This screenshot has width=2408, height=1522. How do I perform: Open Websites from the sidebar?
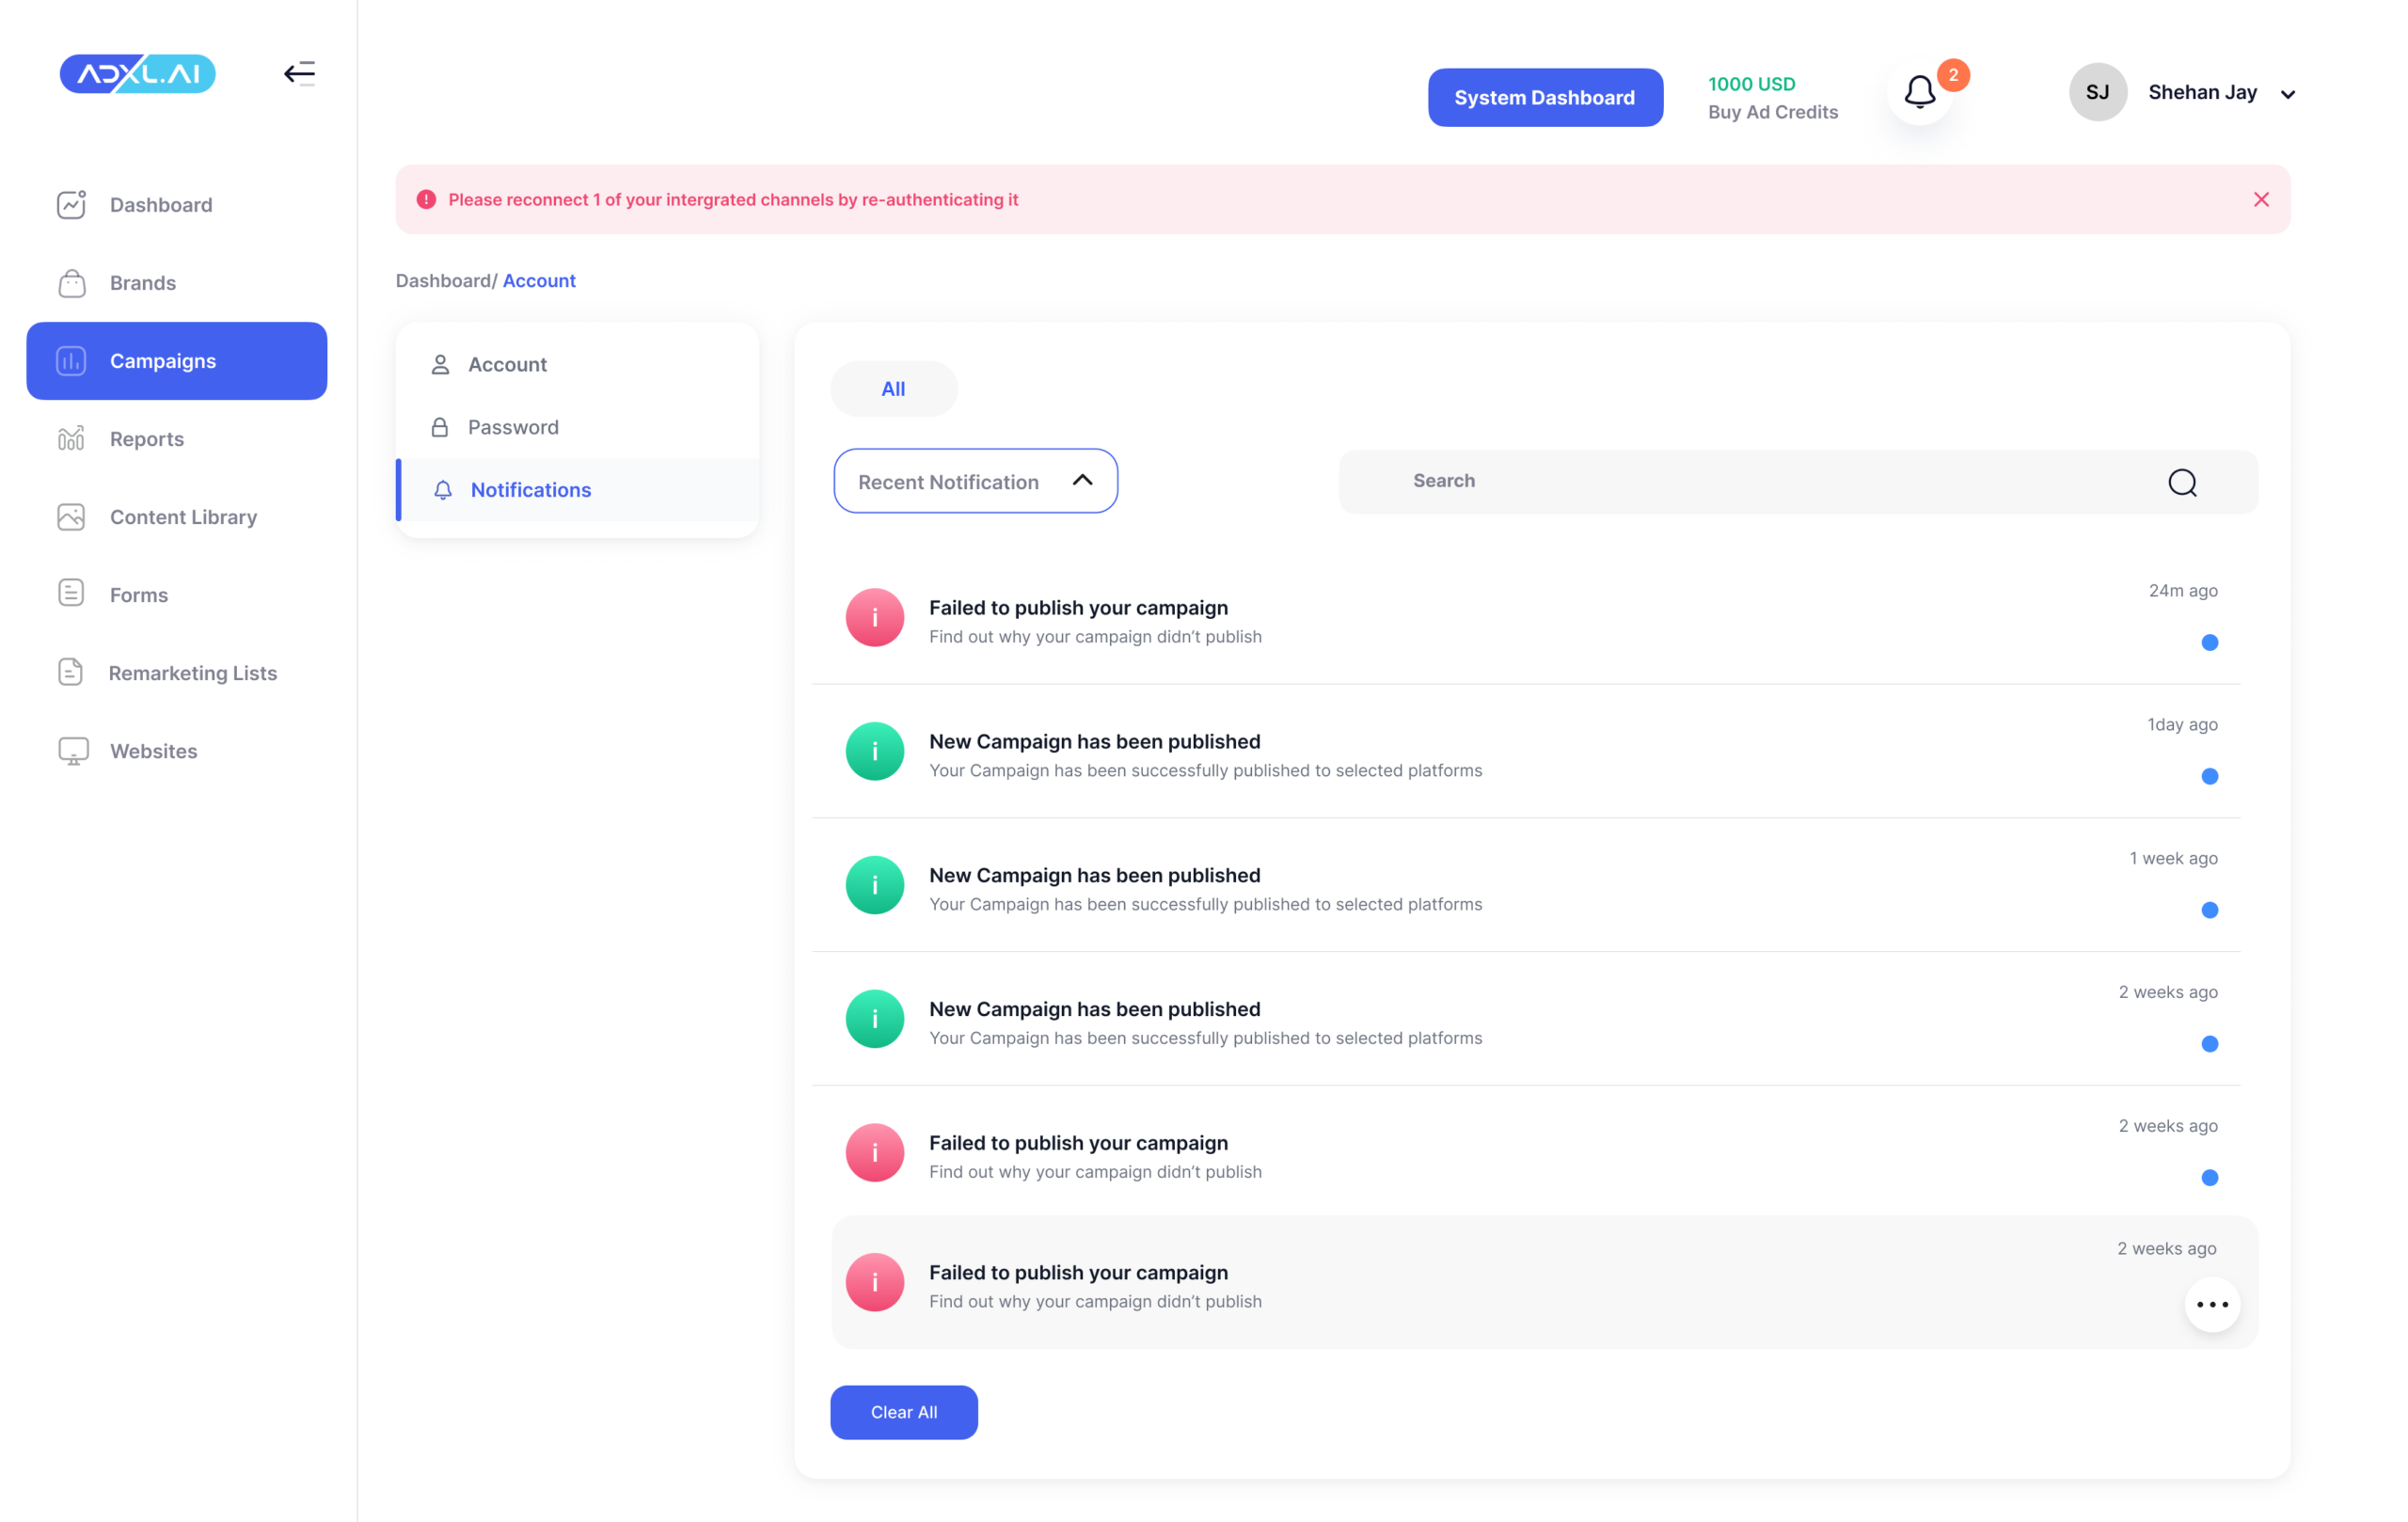(x=153, y=751)
